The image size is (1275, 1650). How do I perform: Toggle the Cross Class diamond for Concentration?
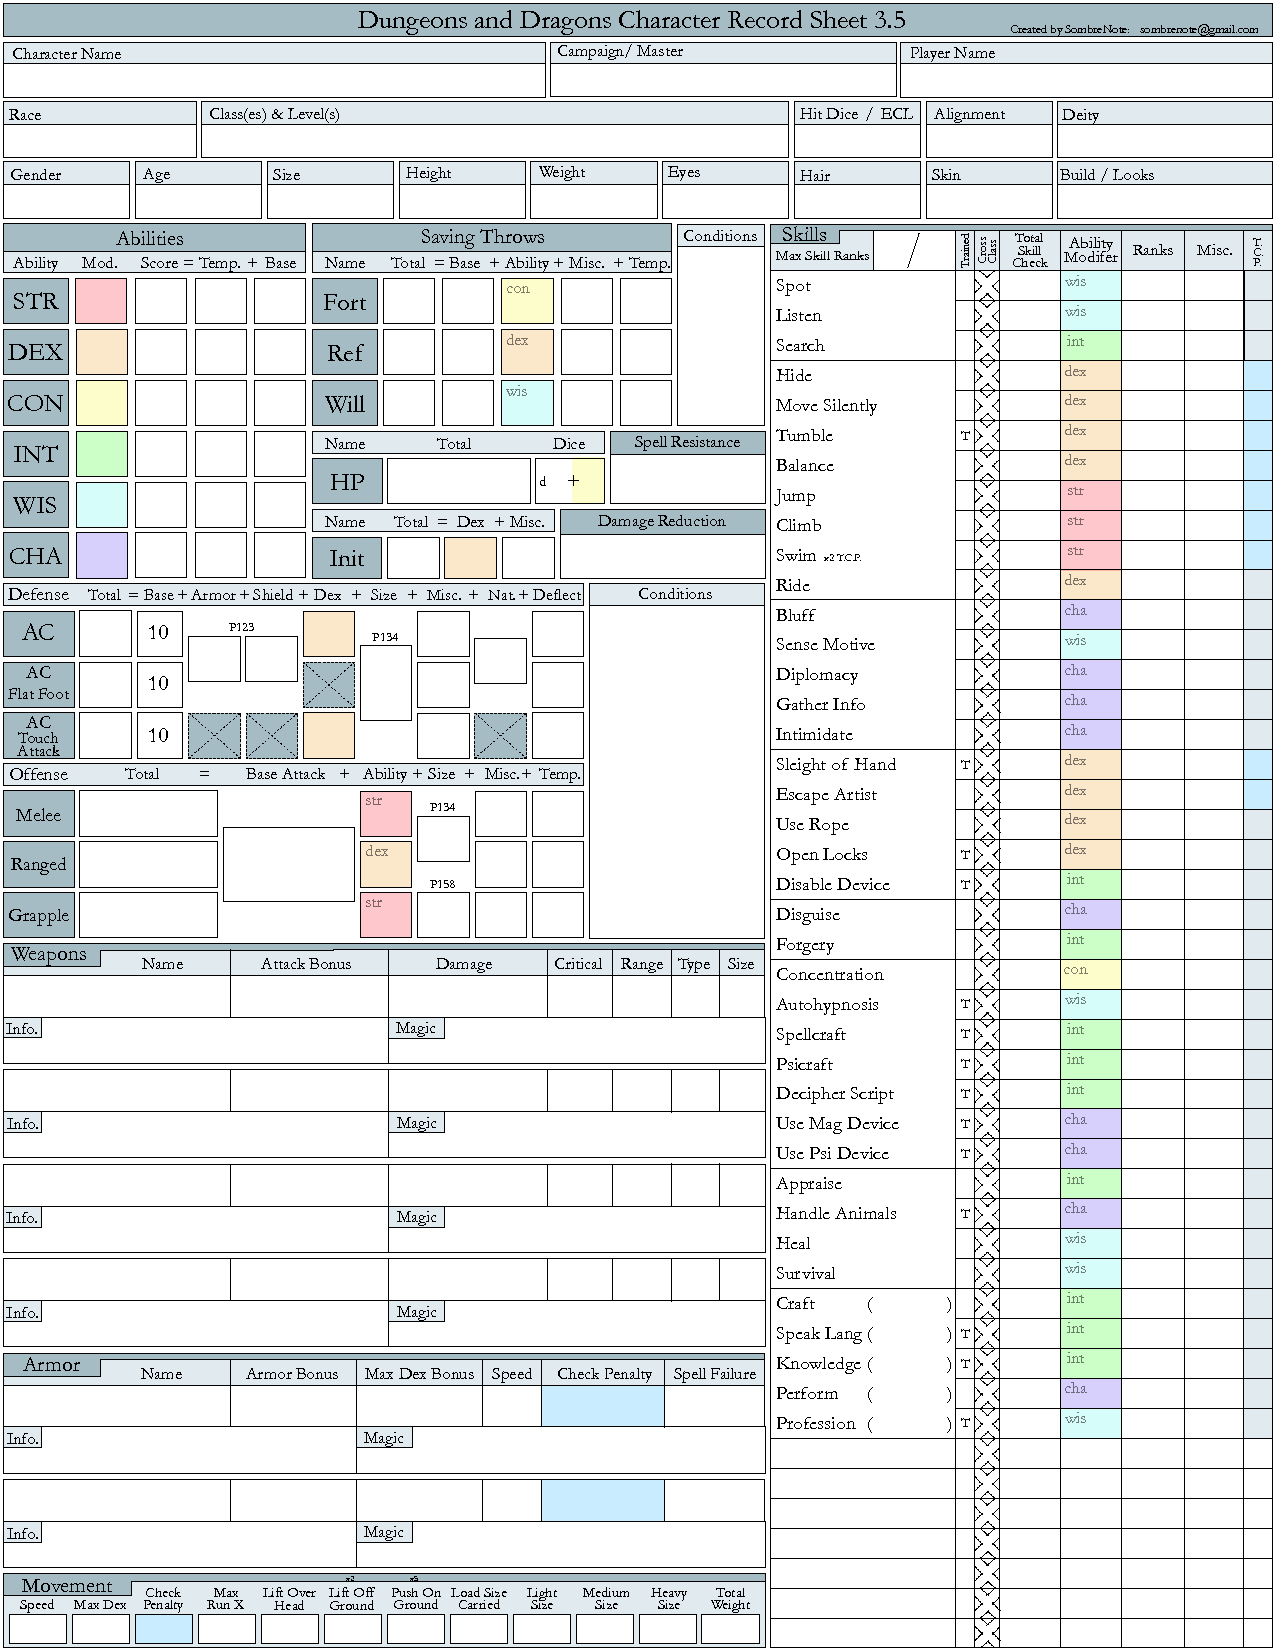pos(987,974)
